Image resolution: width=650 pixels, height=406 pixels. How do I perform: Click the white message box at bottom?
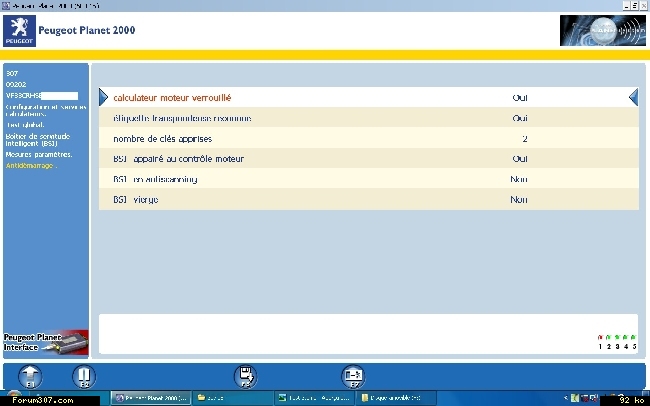(x=369, y=334)
